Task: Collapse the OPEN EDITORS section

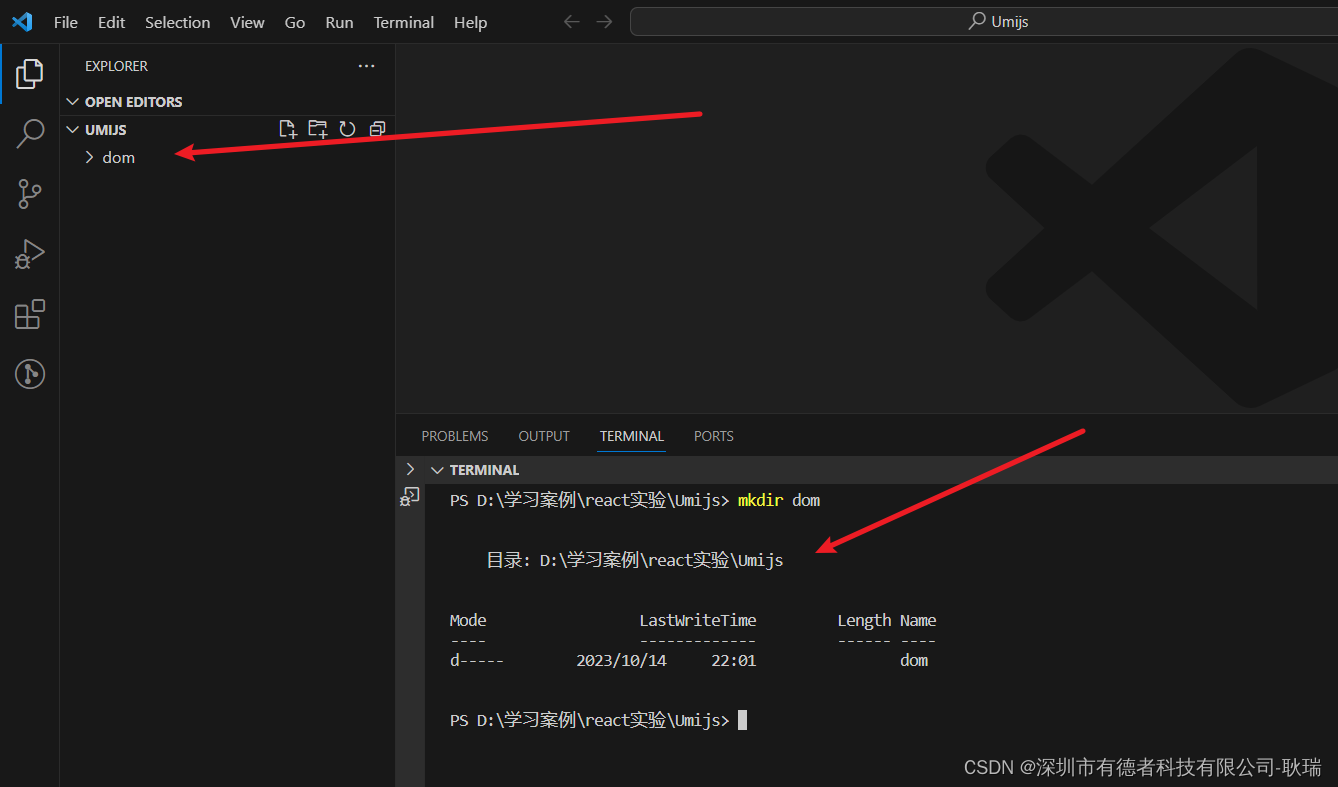Action: point(72,102)
